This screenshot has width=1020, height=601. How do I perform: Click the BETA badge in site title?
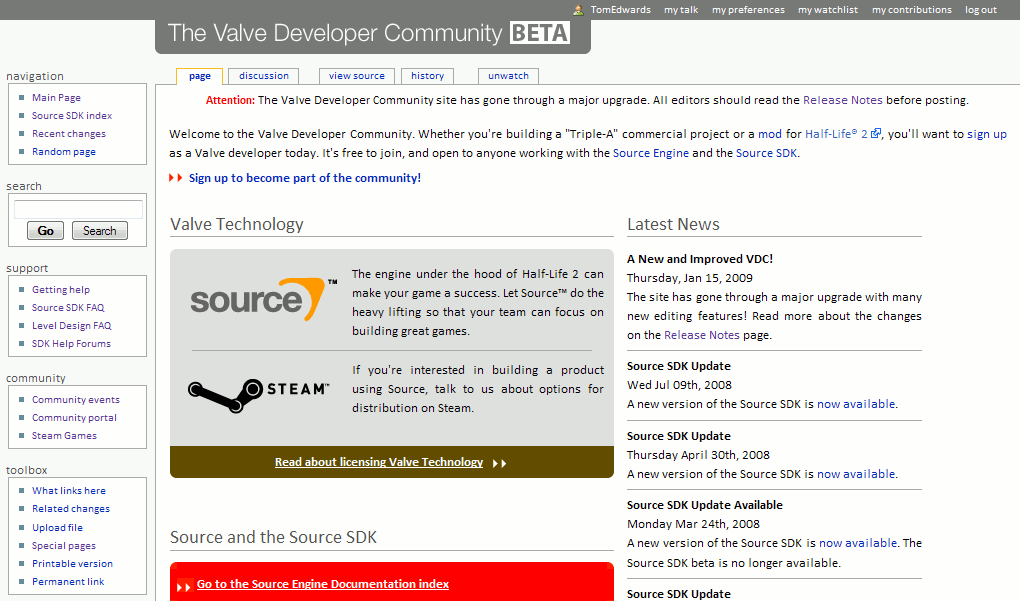click(540, 33)
